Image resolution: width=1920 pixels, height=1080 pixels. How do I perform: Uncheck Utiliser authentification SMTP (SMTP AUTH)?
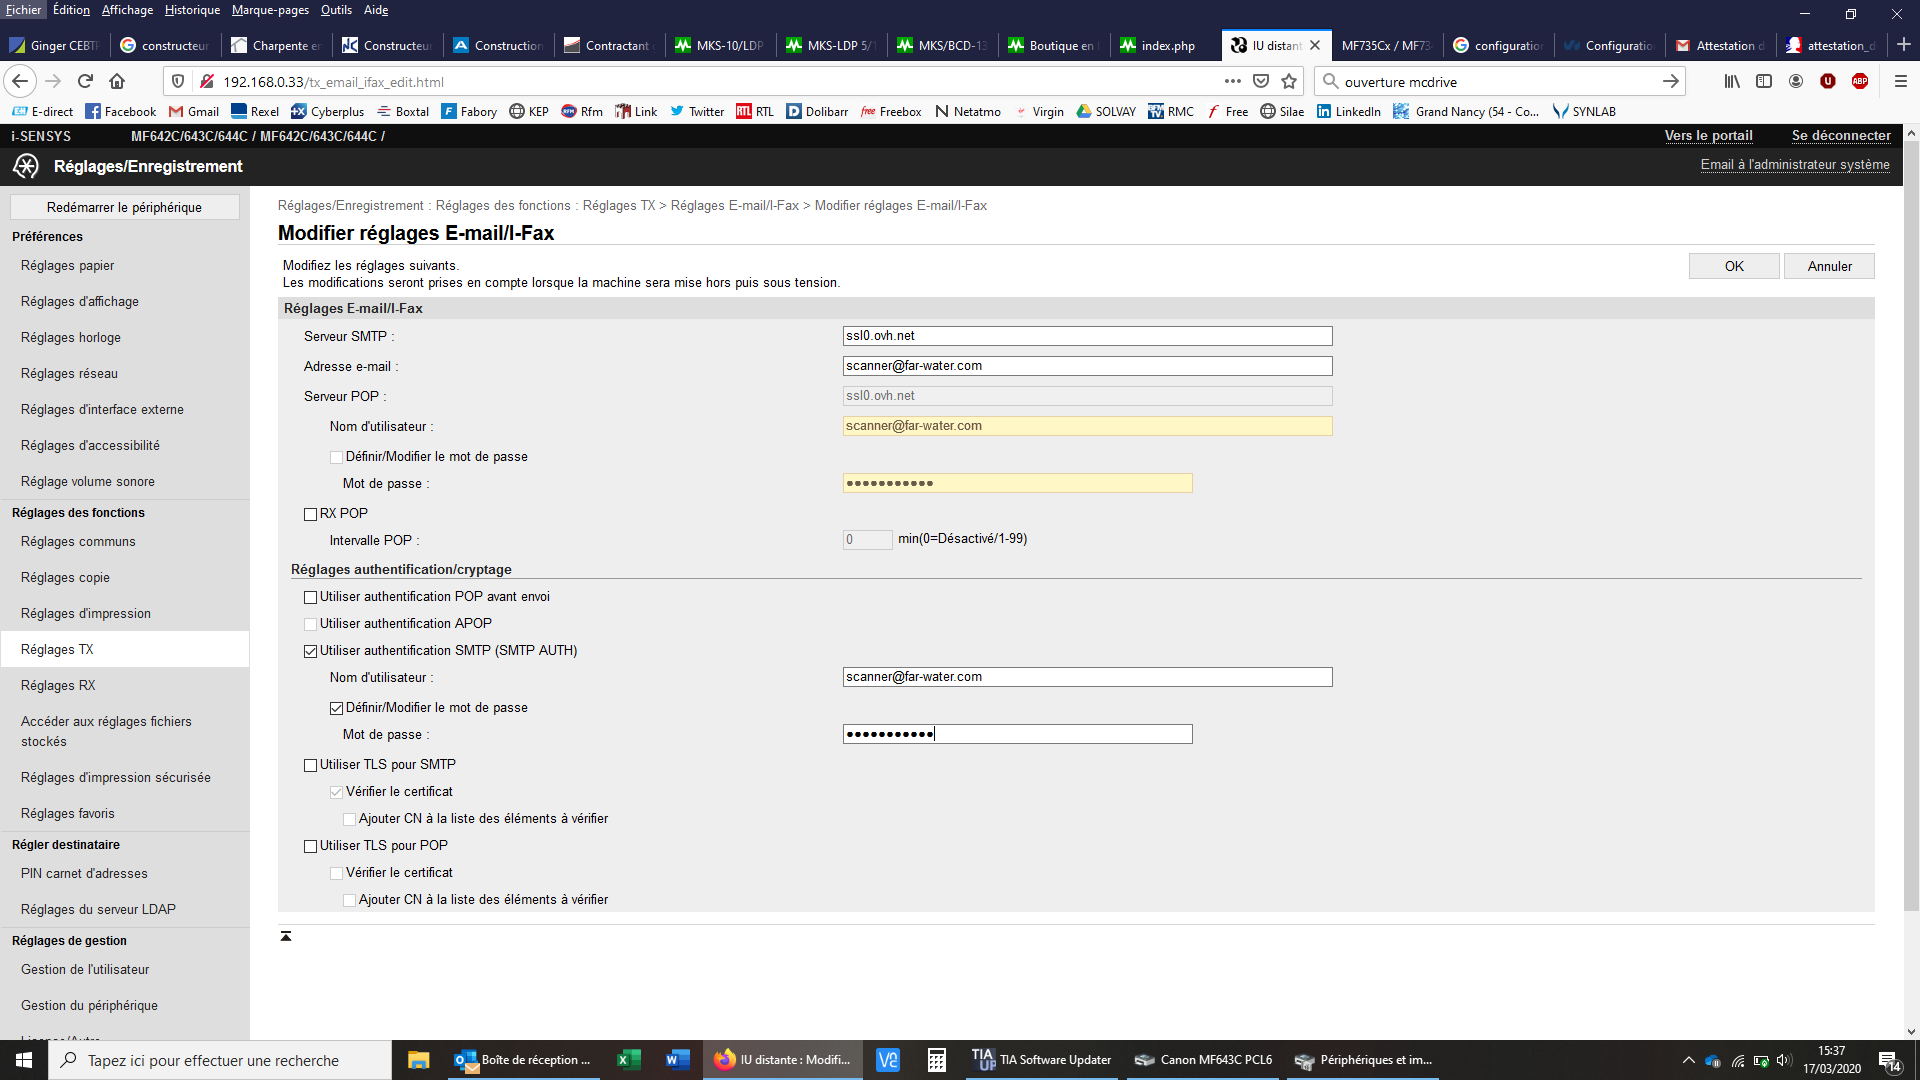(310, 651)
